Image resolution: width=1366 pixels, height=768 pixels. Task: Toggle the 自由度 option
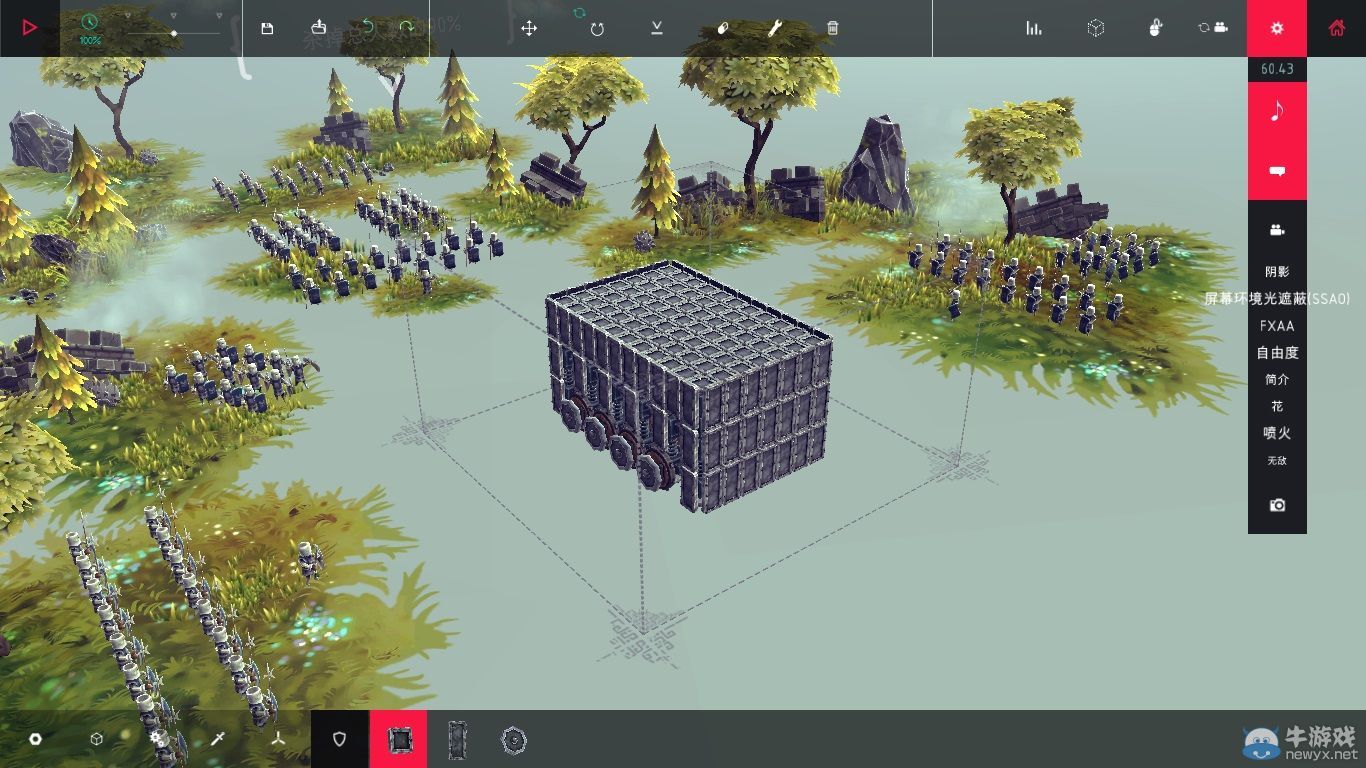click(1277, 353)
